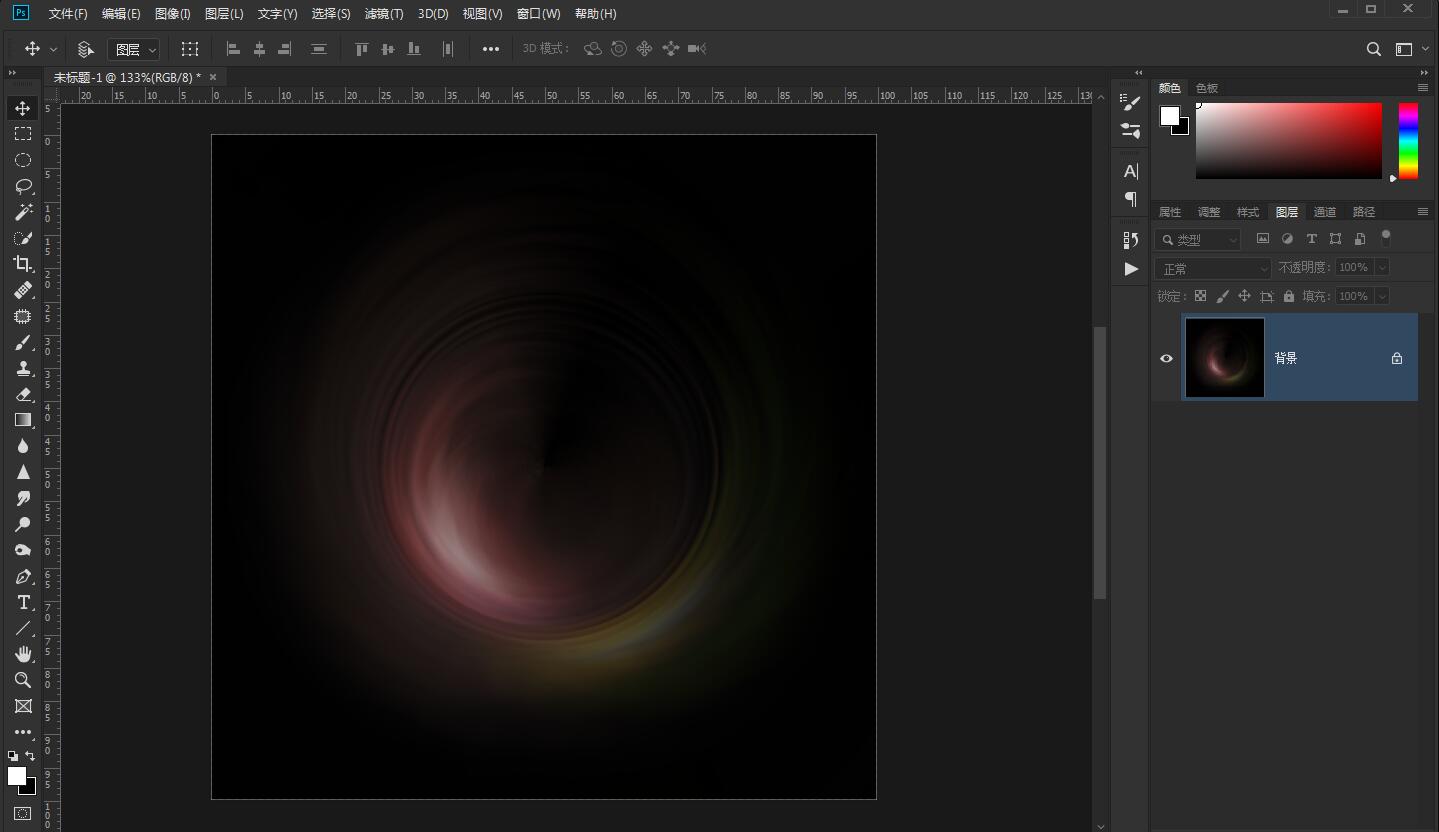Click the three-dots align options button

pos(491,49)
